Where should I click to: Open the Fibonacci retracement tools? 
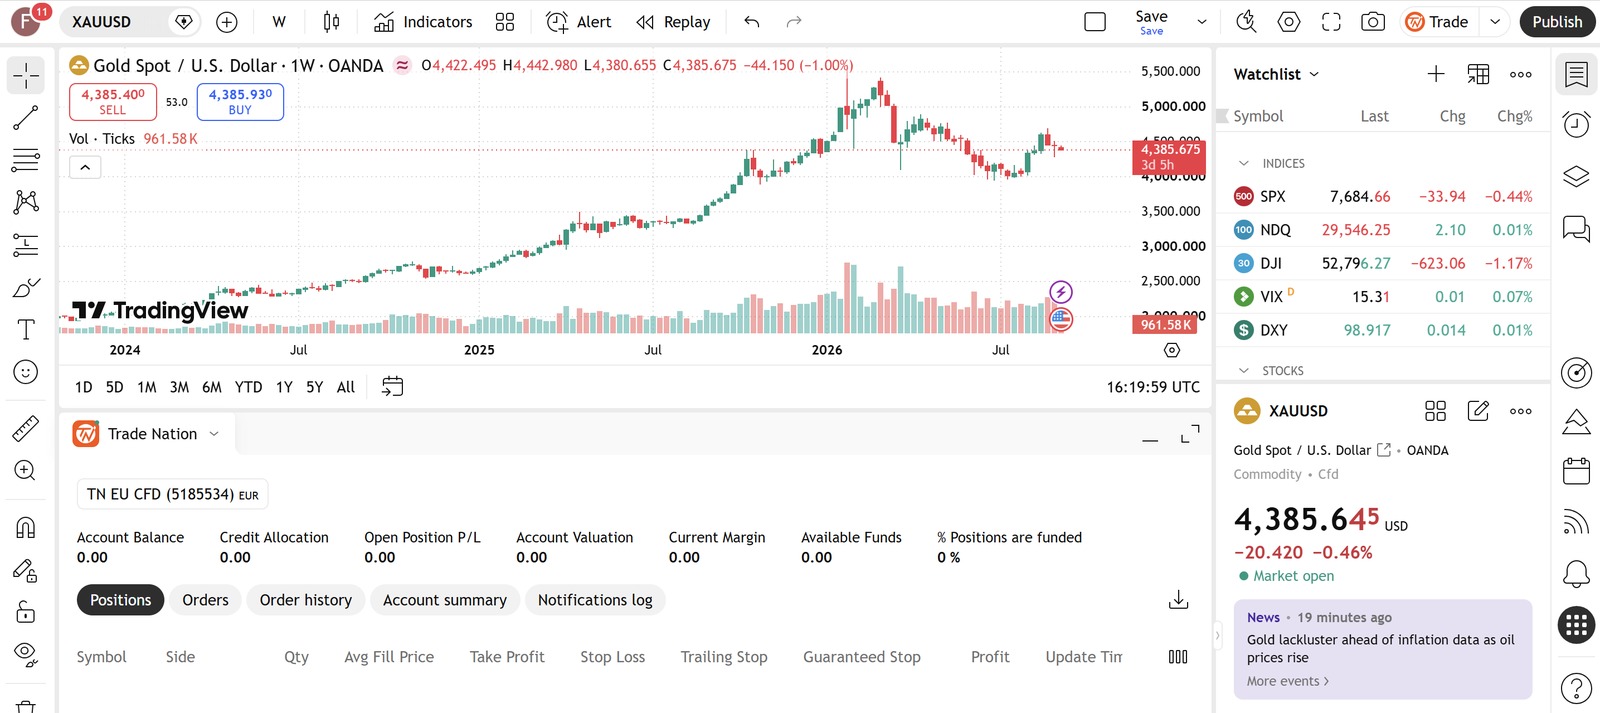pos(25,160)
